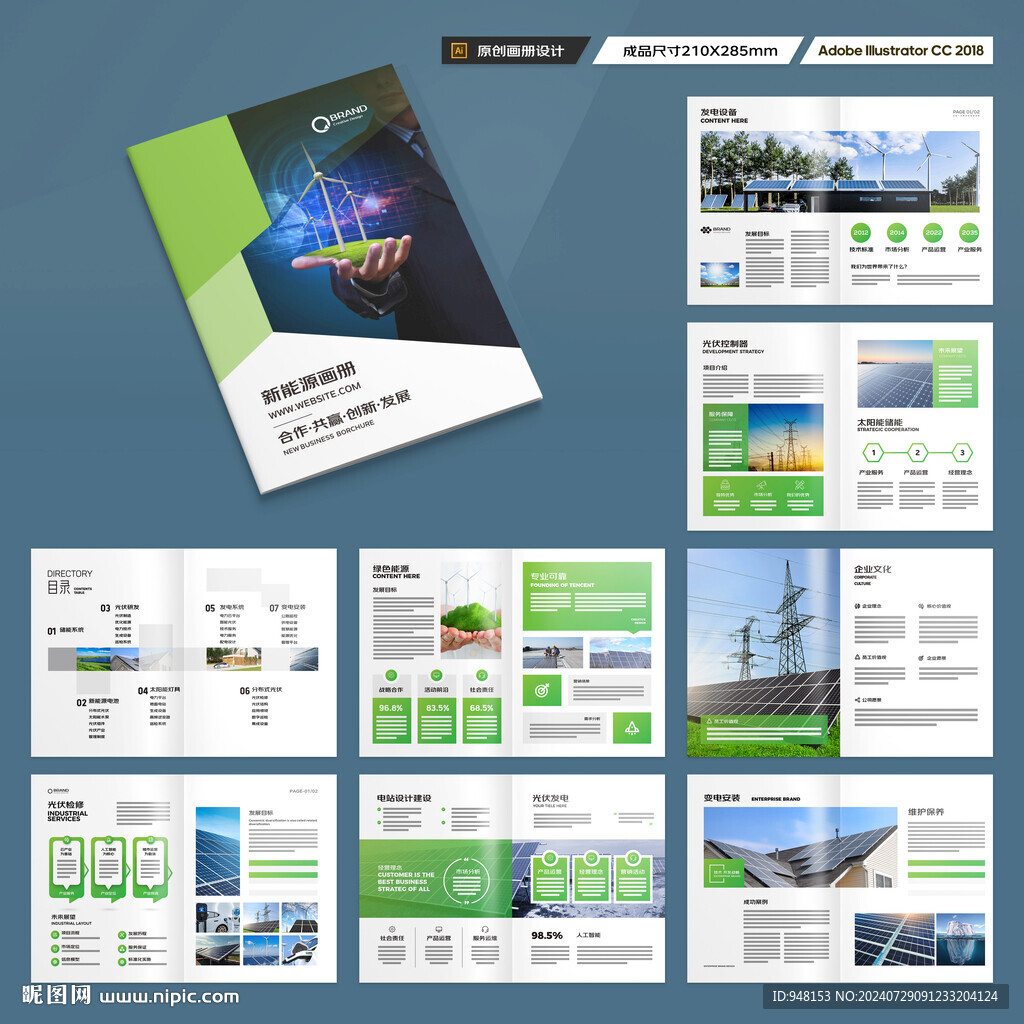Click the 成品尺寸210X285mm label
The width and height of the screenshot is (1024, 1024).
coord(699,51)
